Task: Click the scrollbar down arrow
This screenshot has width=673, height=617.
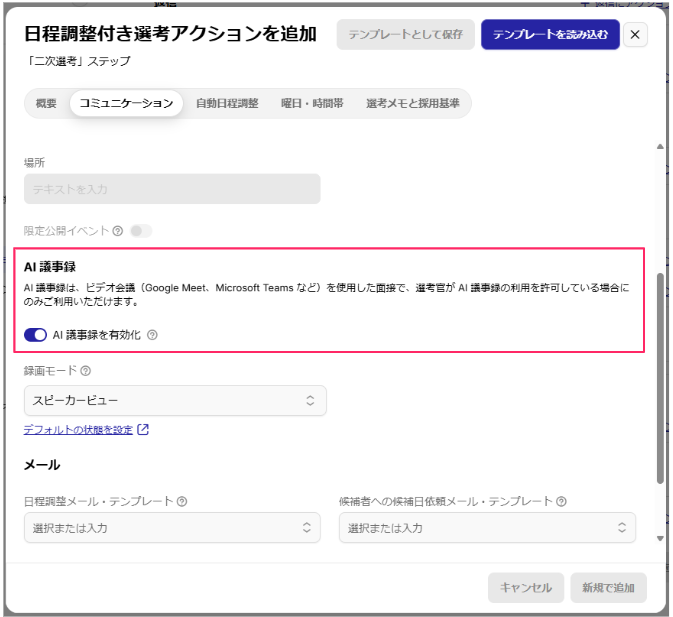Action: (660, 539)
